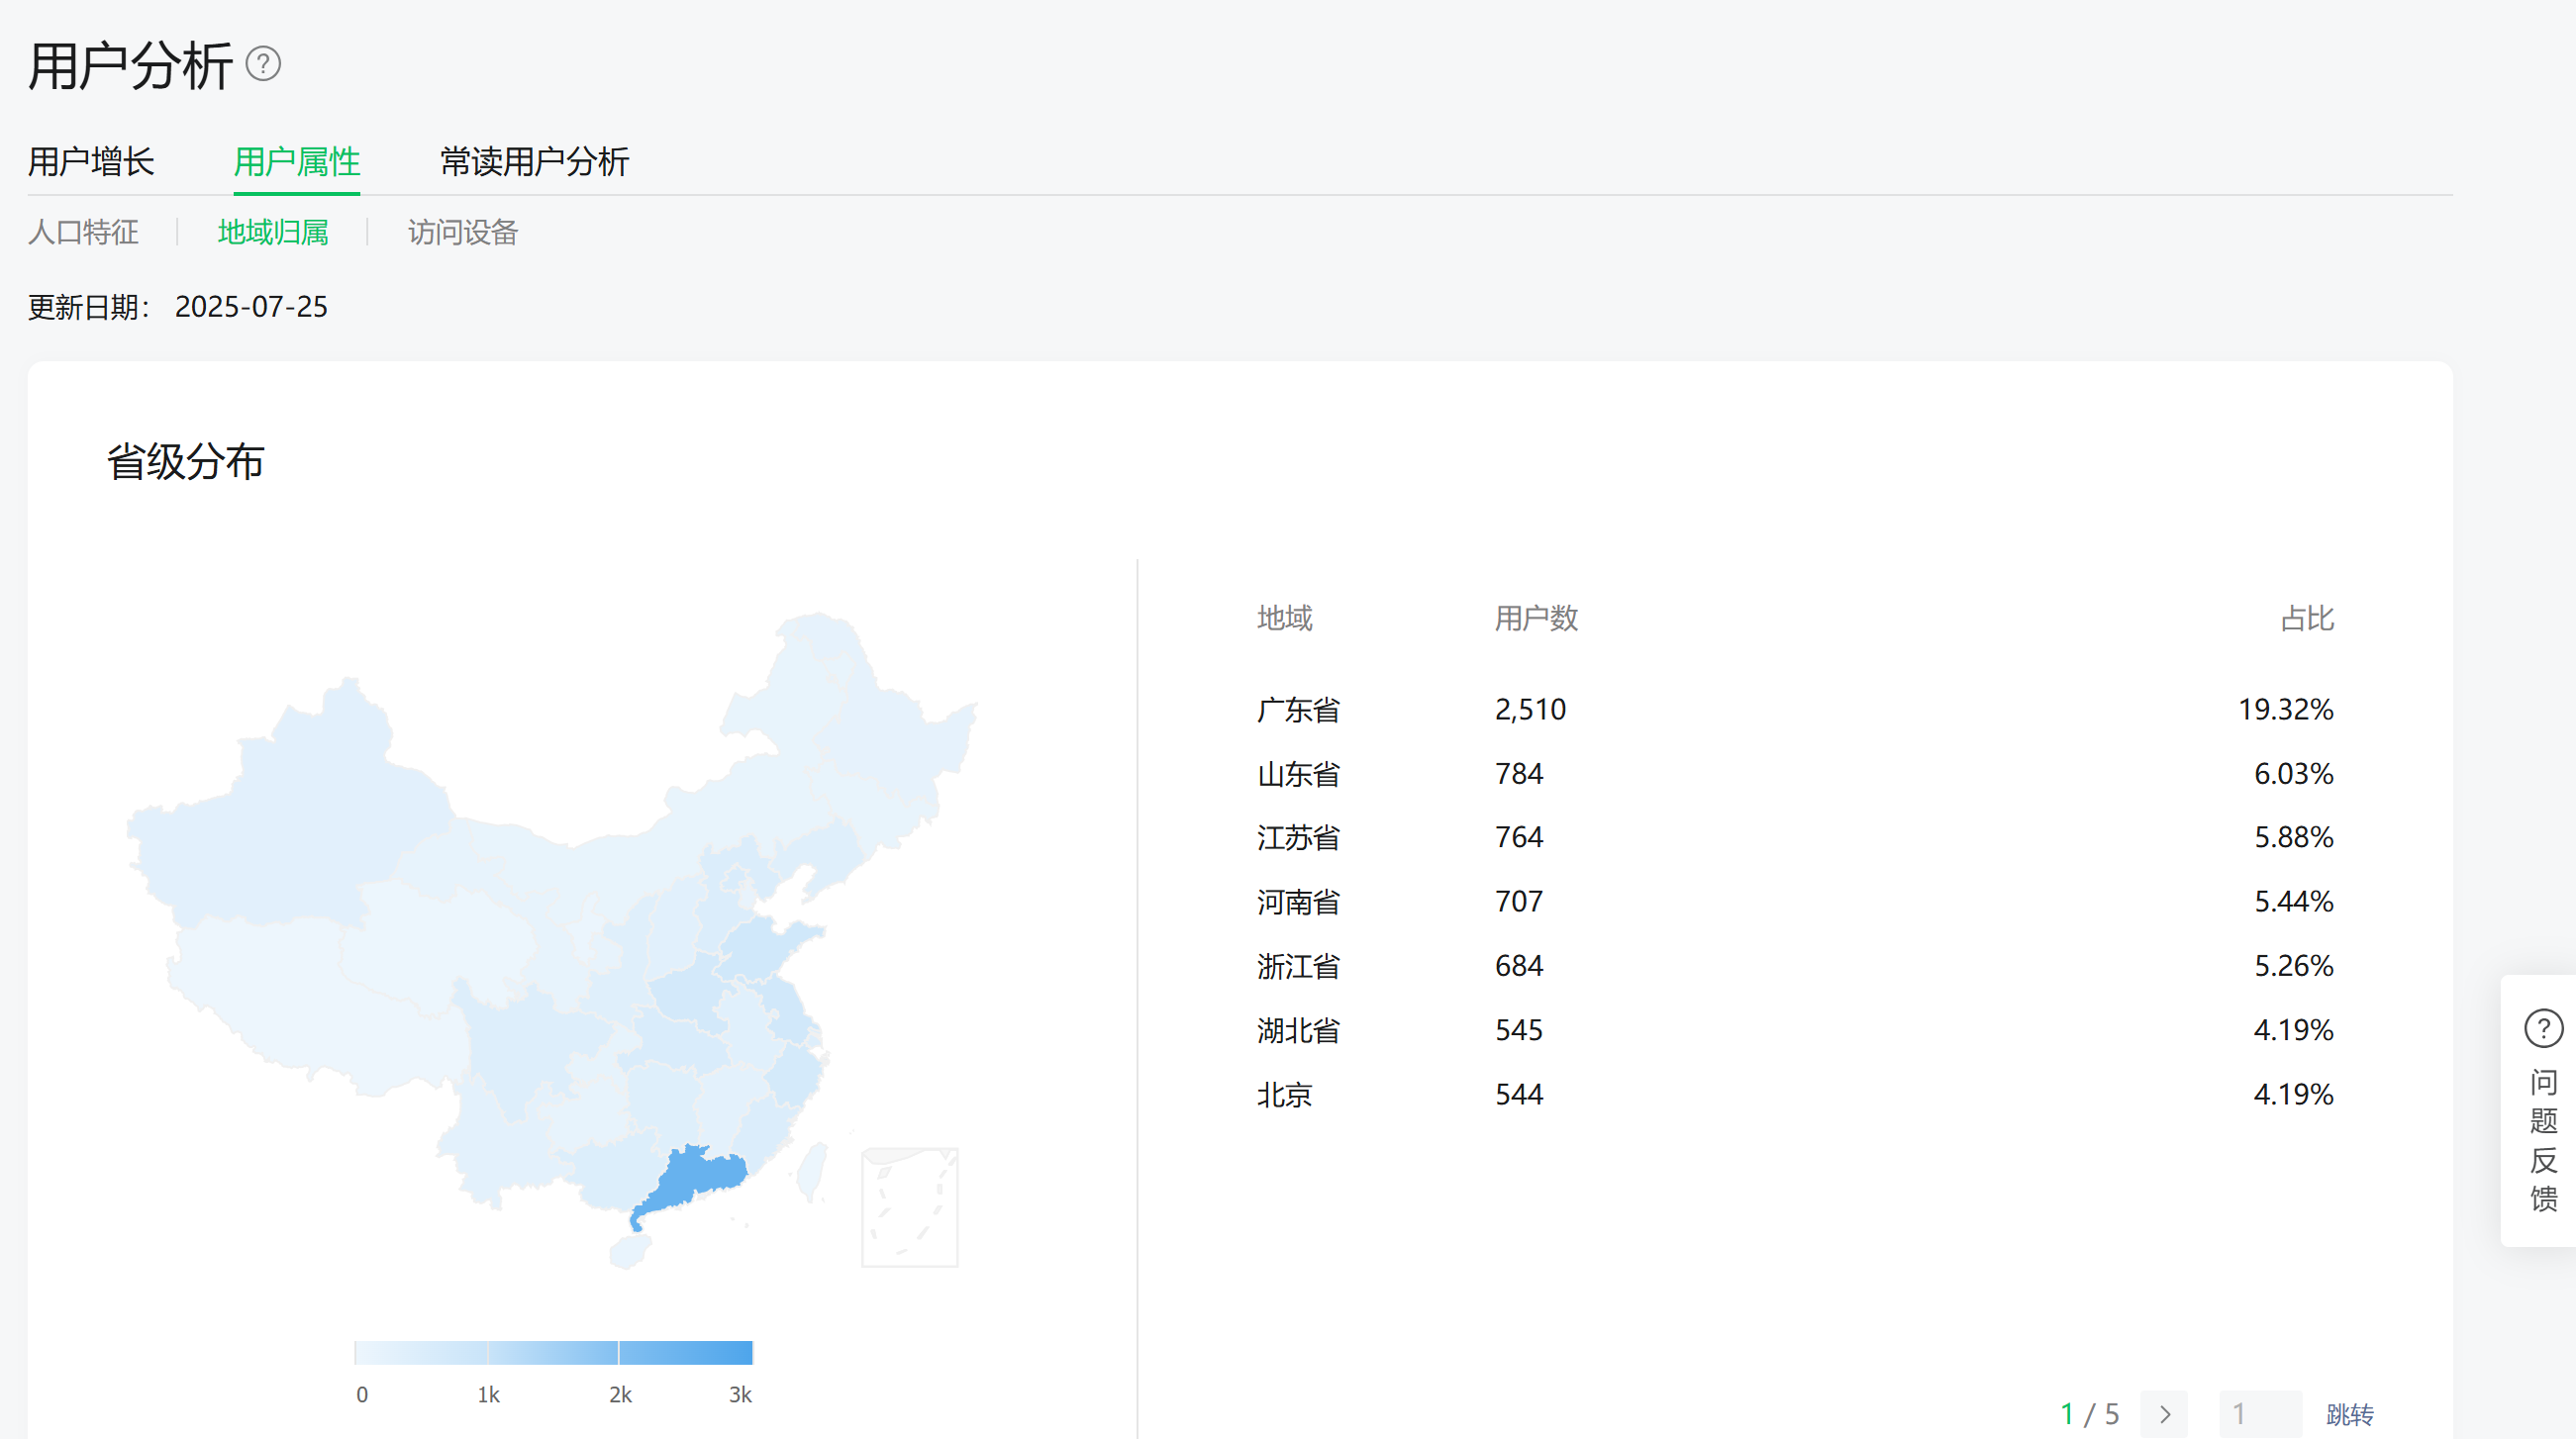Click the 地域 column header
This screenshot has height=1439, width=2576.
1284,618
